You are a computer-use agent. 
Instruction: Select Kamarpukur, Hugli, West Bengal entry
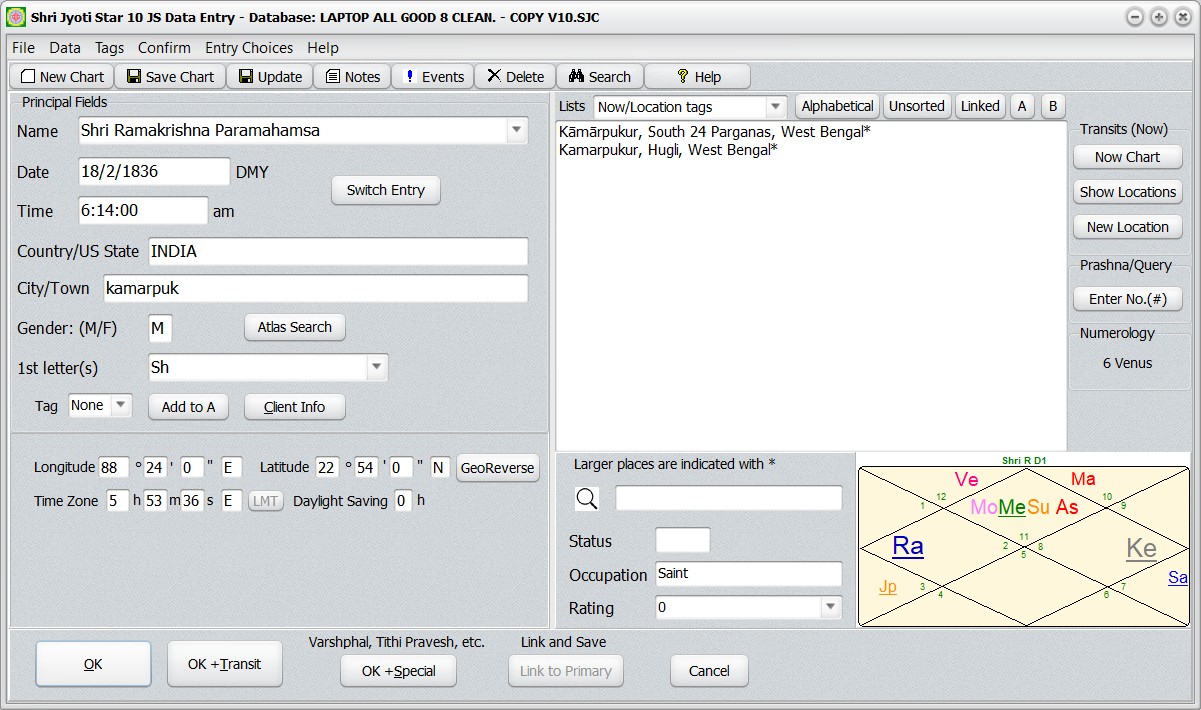(669, 150)
